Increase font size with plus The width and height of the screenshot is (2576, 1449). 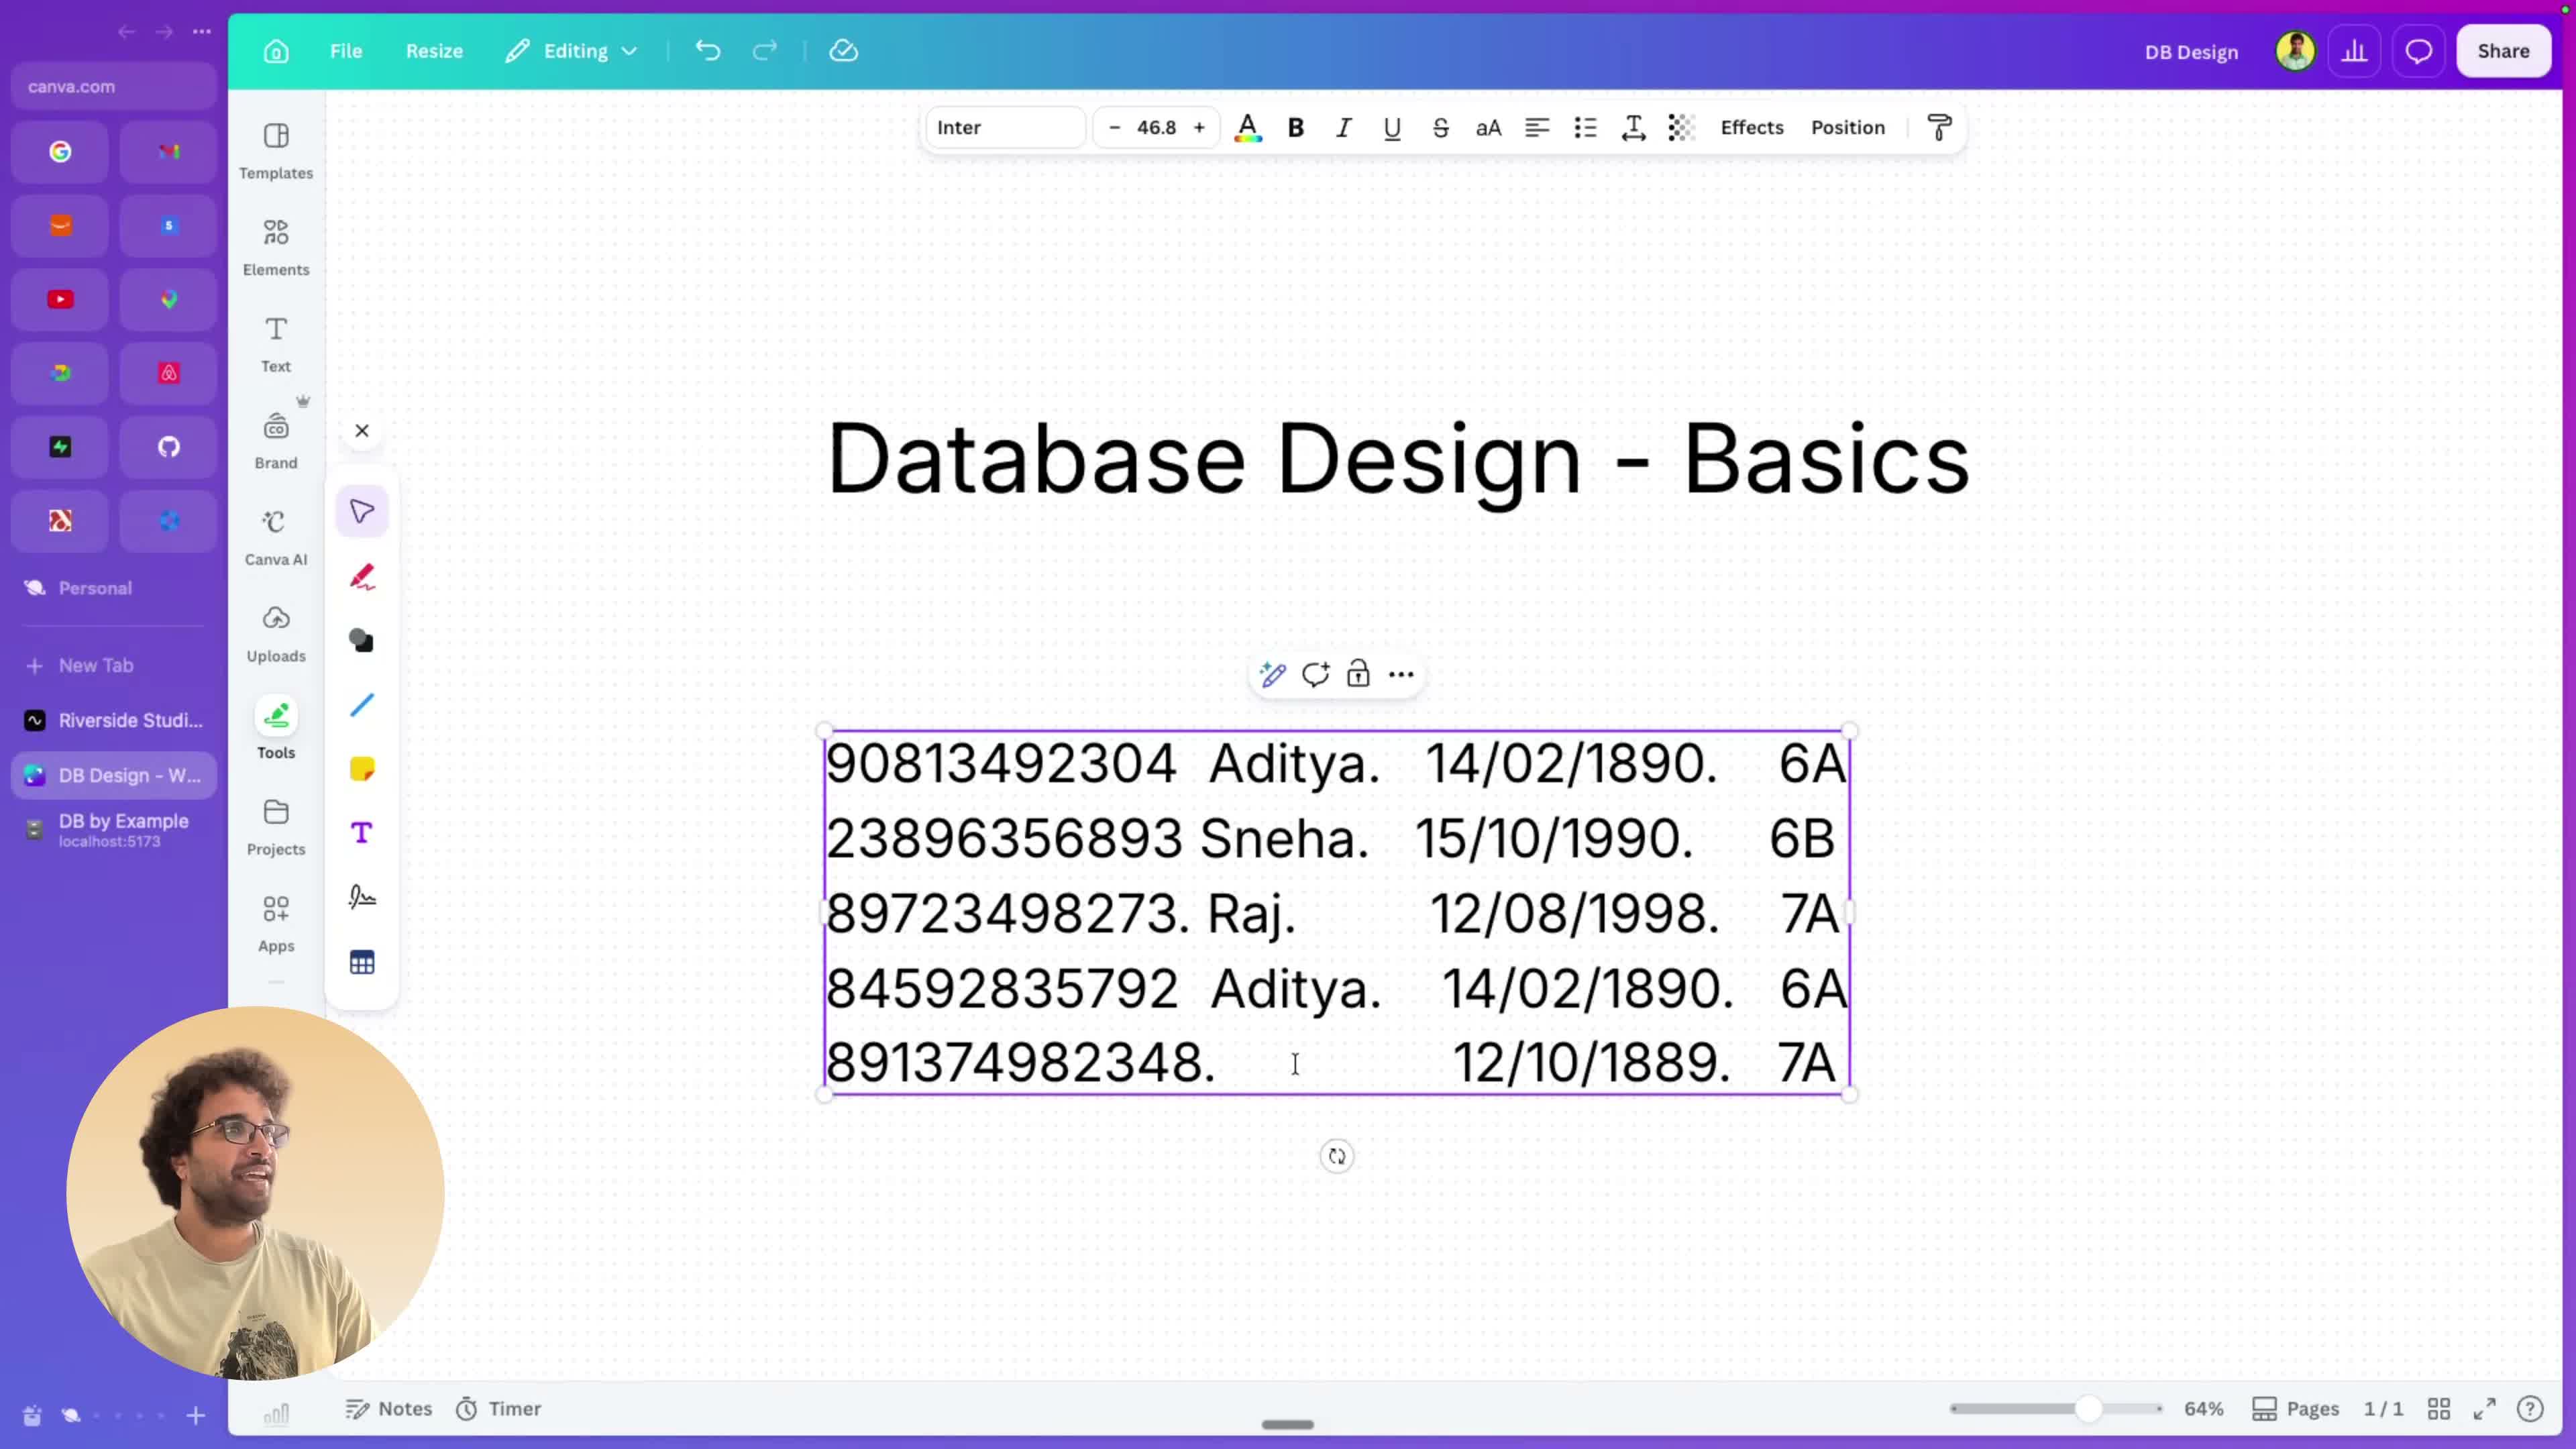coord(1199,127)
